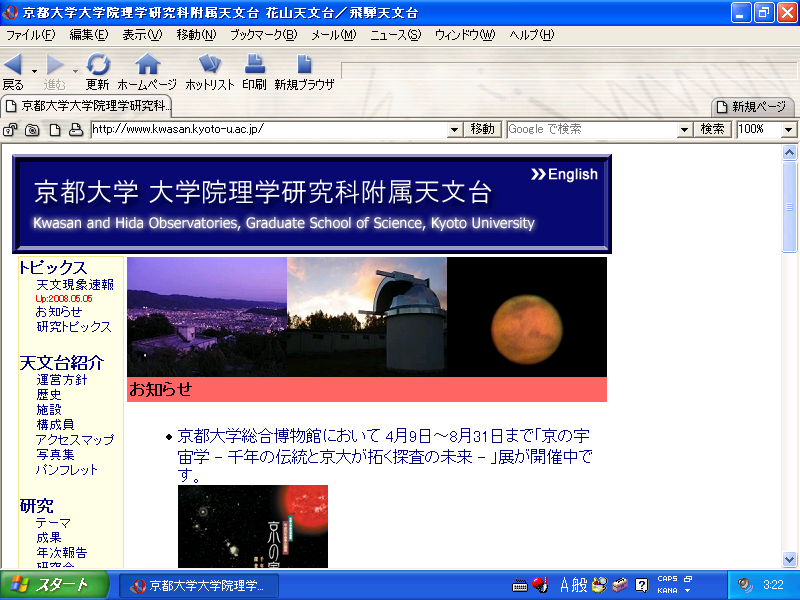This screenshot has height=600, width=800.
Task: Click the vertical scrollbar up arrow
Action: 789,152
